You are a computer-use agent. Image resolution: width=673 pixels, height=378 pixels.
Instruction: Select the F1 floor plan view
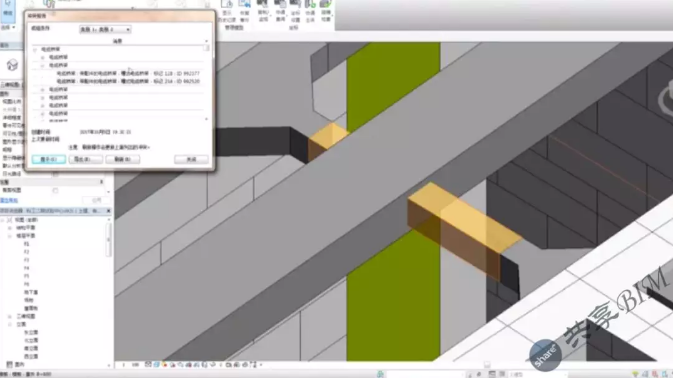click(x=27, y=244)
